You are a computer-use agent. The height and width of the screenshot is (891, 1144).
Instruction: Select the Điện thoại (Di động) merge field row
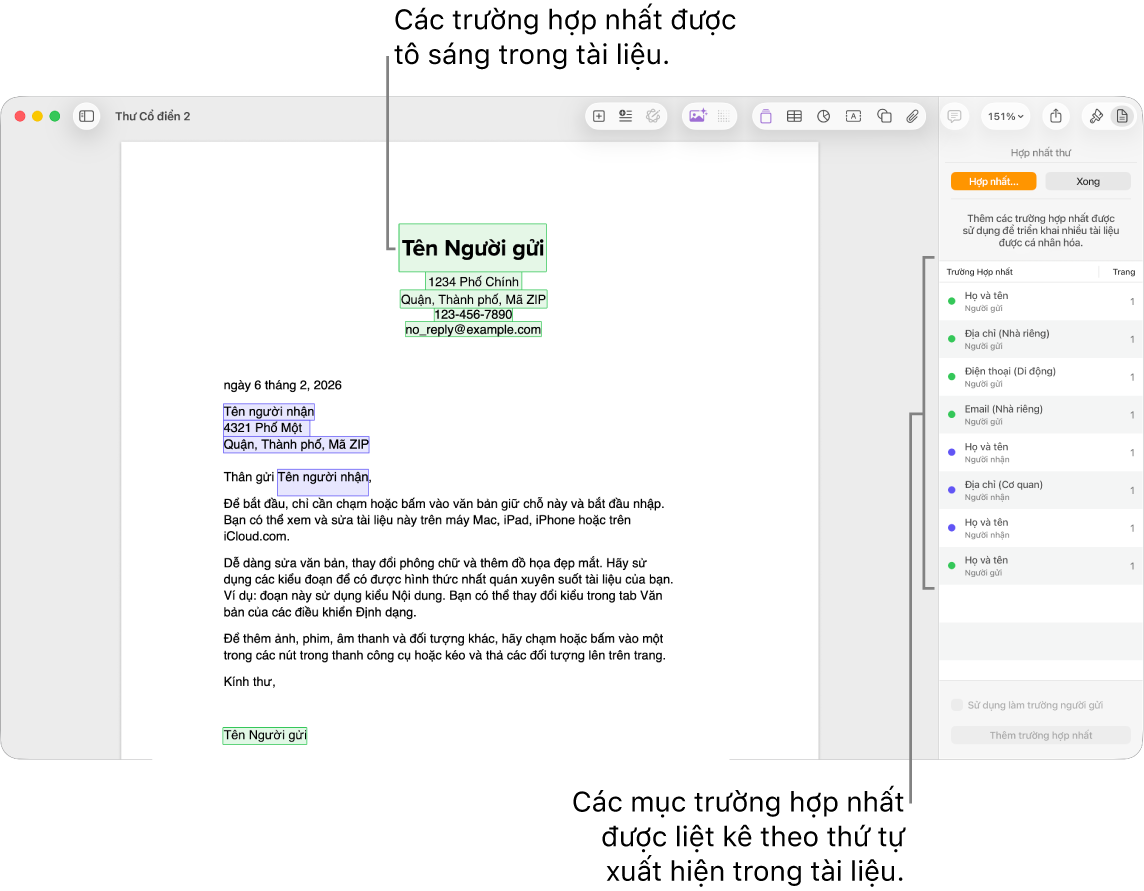[1041, 377]
